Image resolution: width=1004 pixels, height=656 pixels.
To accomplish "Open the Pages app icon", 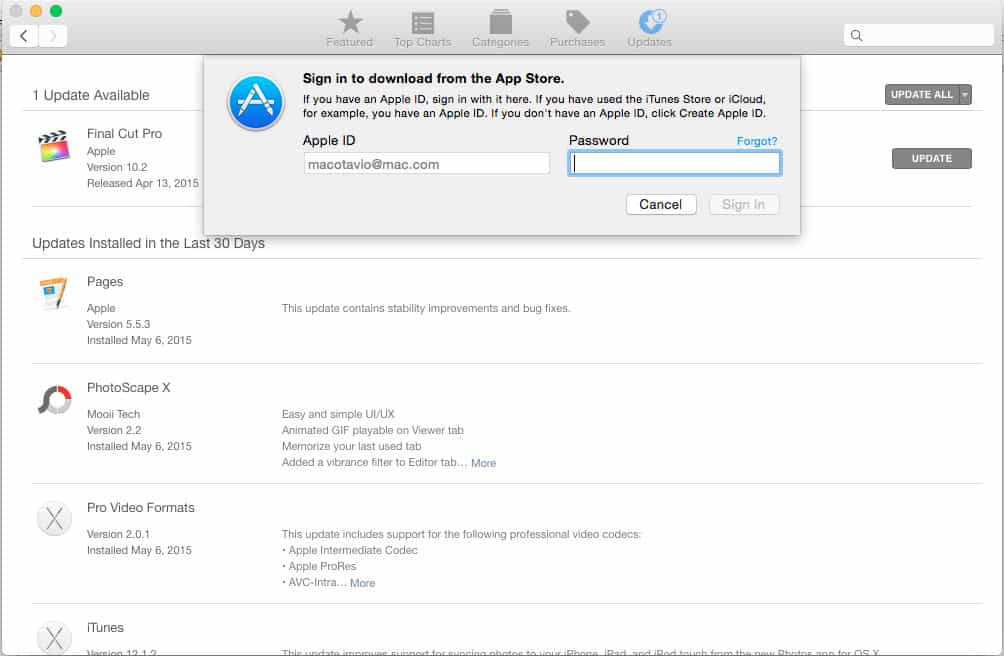I will 54,293.
